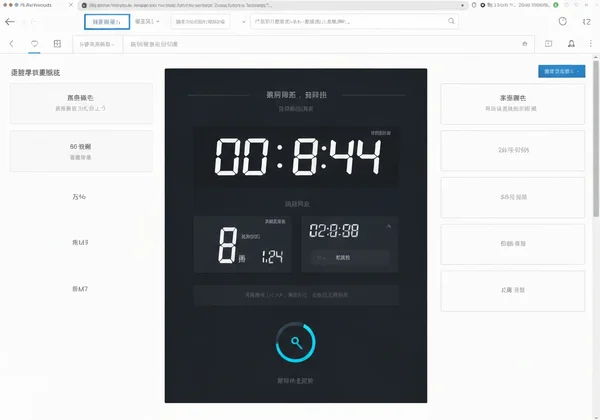Click the address bar dropdown arrow
The width and height of the screenshot is (600, 420).
pyautogui.click(x=462, y=5)
